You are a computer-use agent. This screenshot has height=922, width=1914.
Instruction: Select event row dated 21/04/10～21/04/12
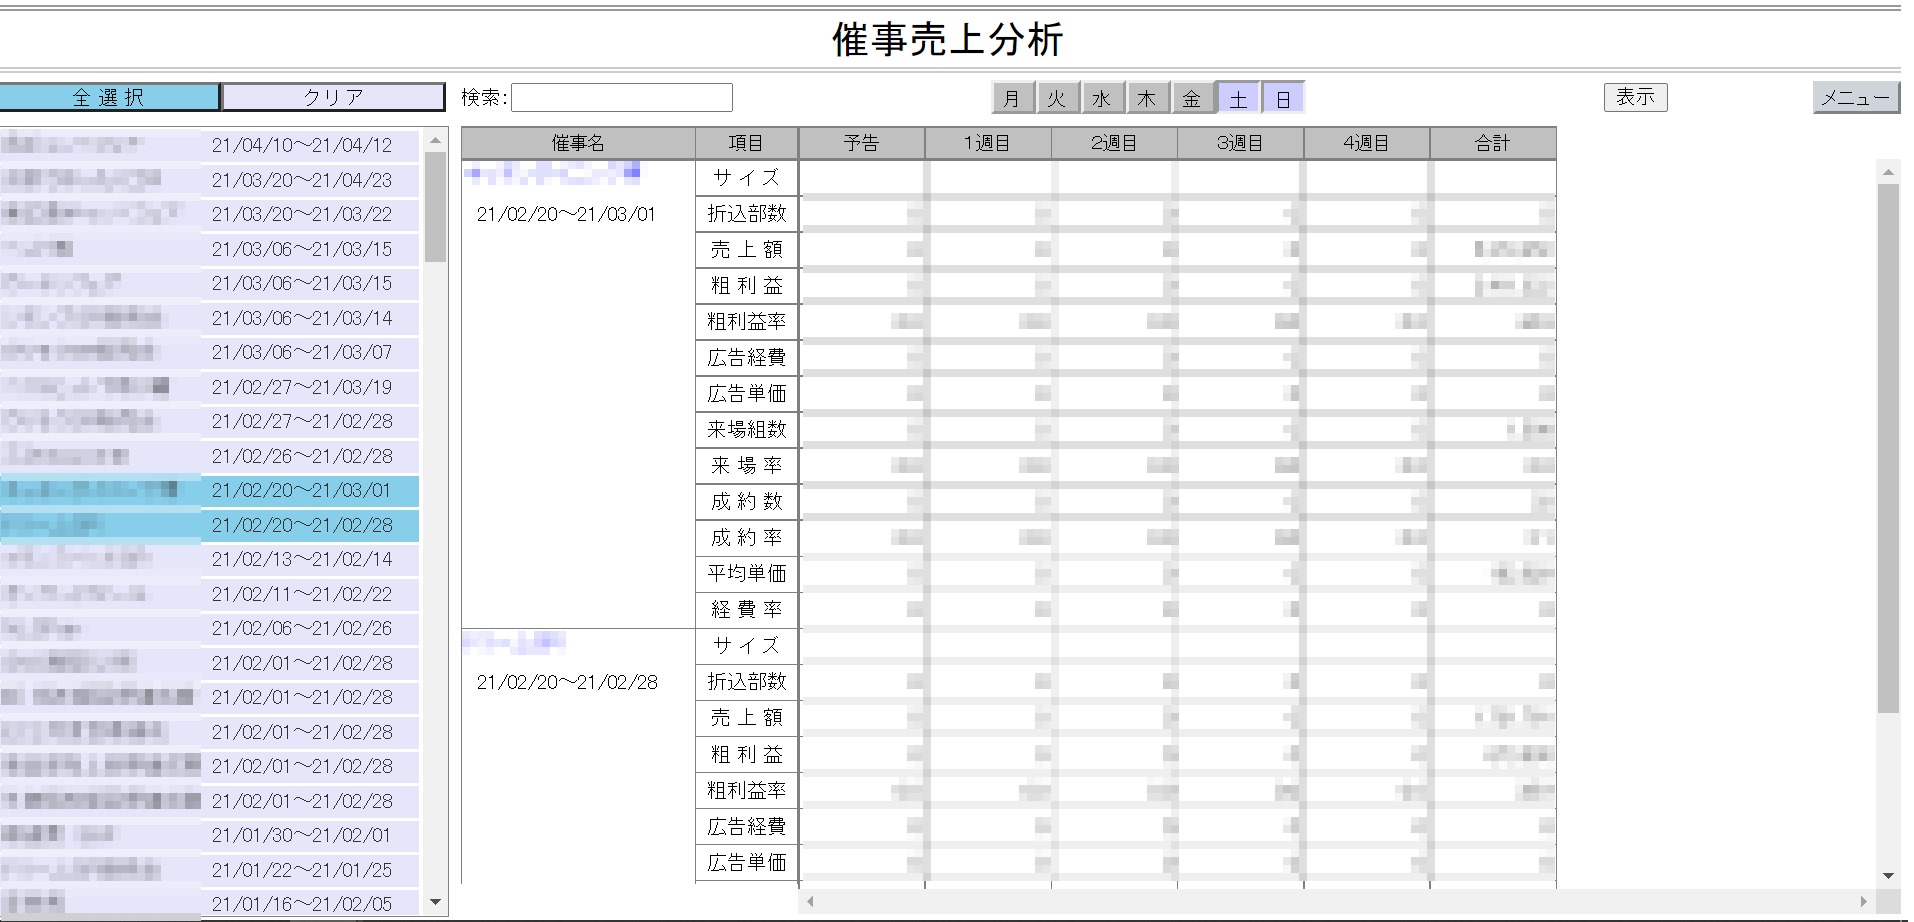(x=209, y=145)
